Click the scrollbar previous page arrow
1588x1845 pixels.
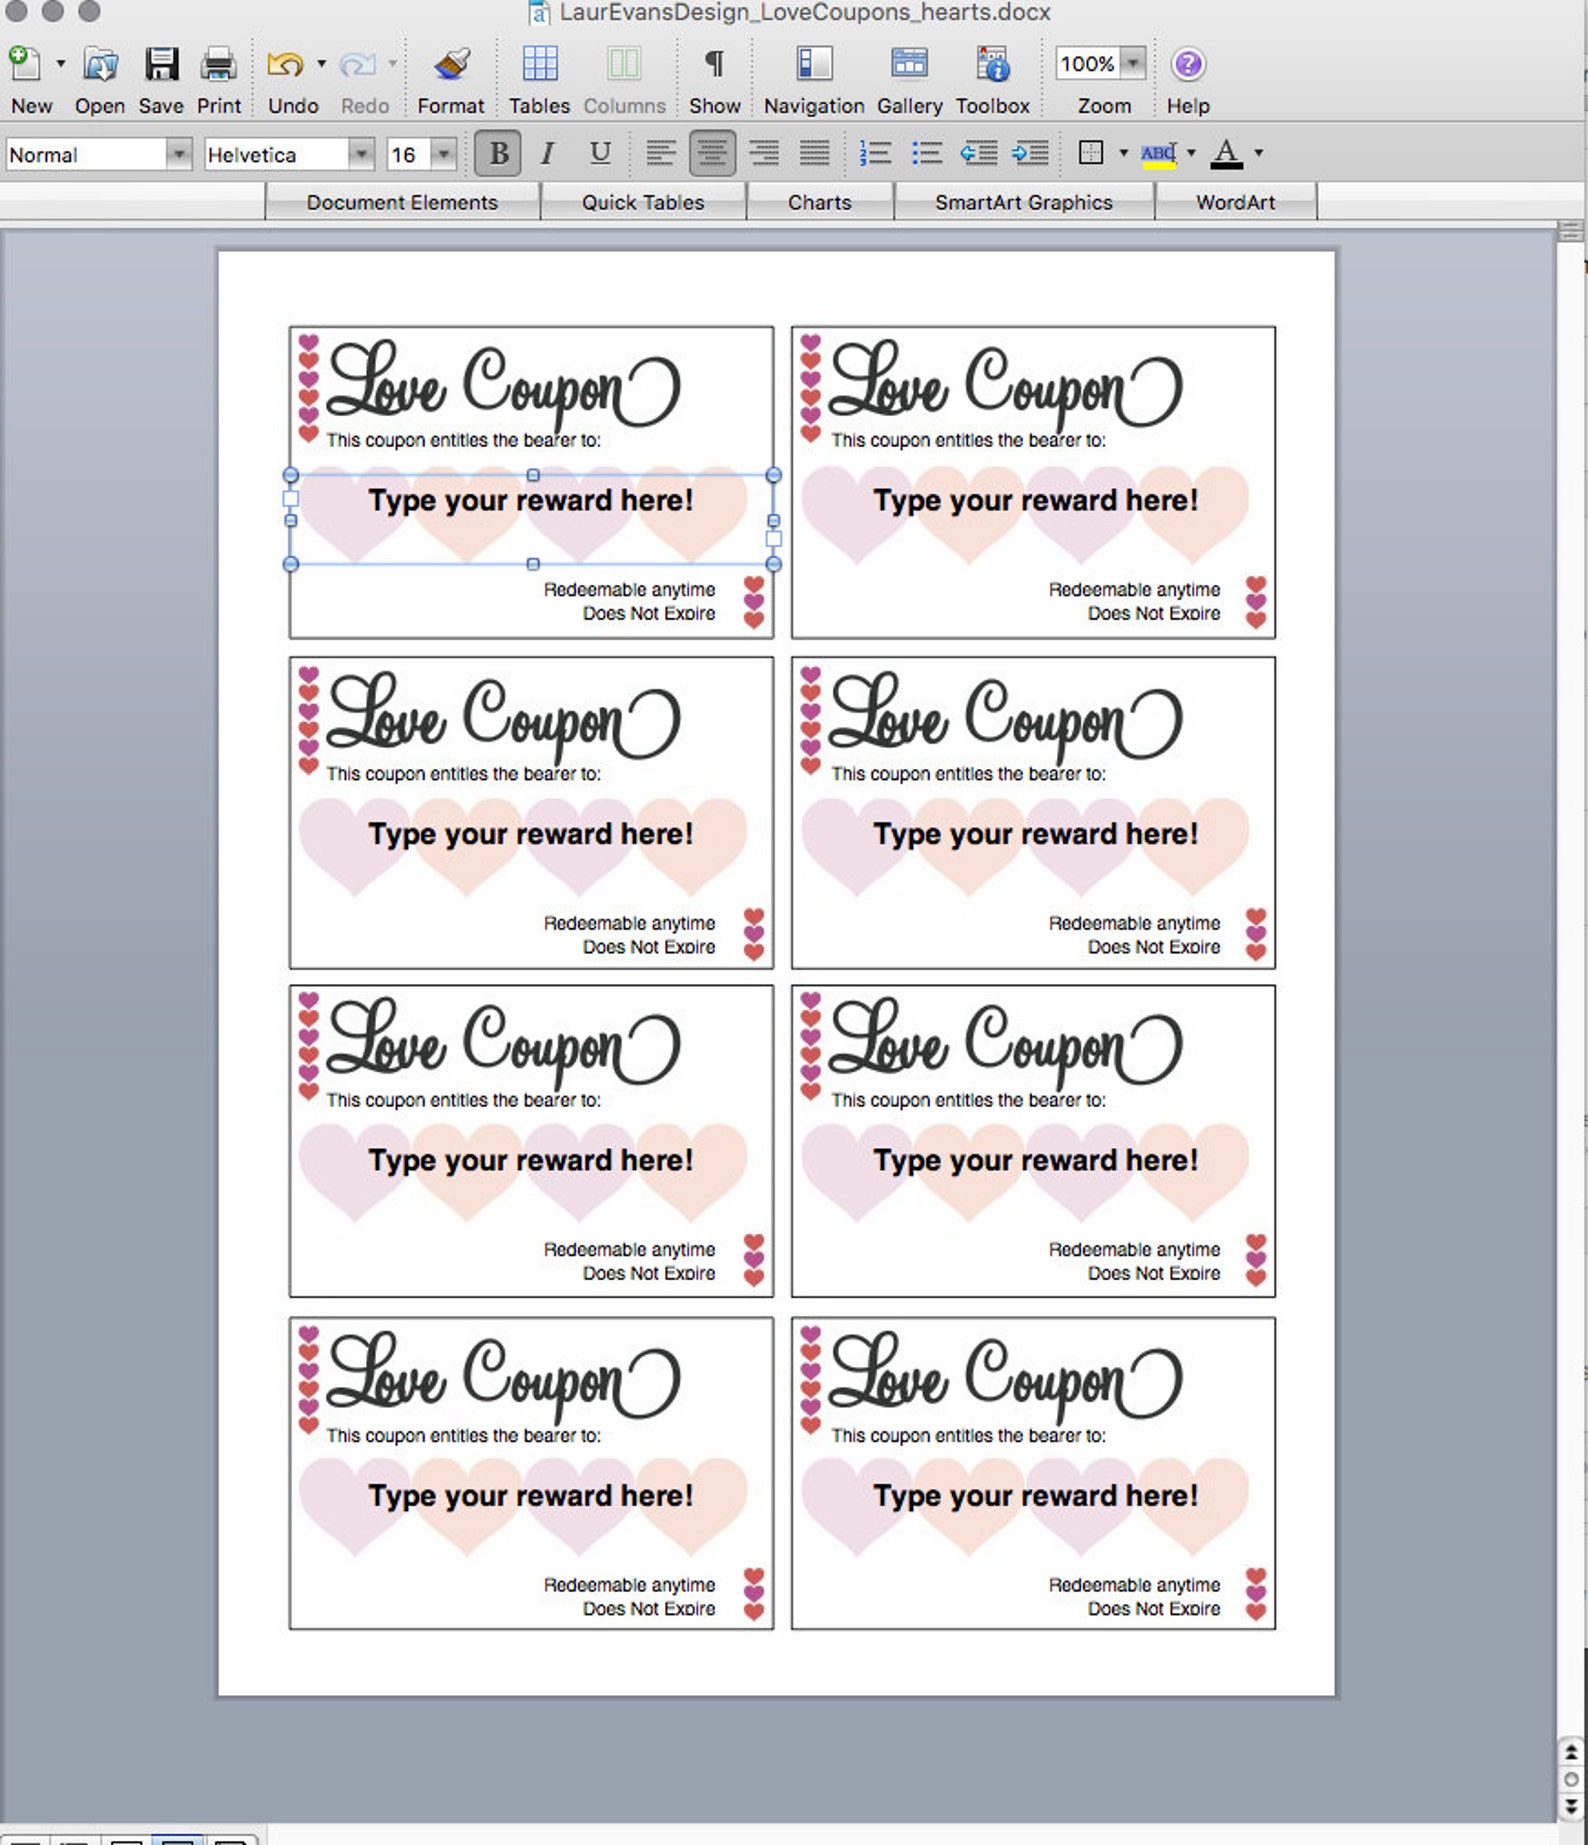pos(1571,1753)
